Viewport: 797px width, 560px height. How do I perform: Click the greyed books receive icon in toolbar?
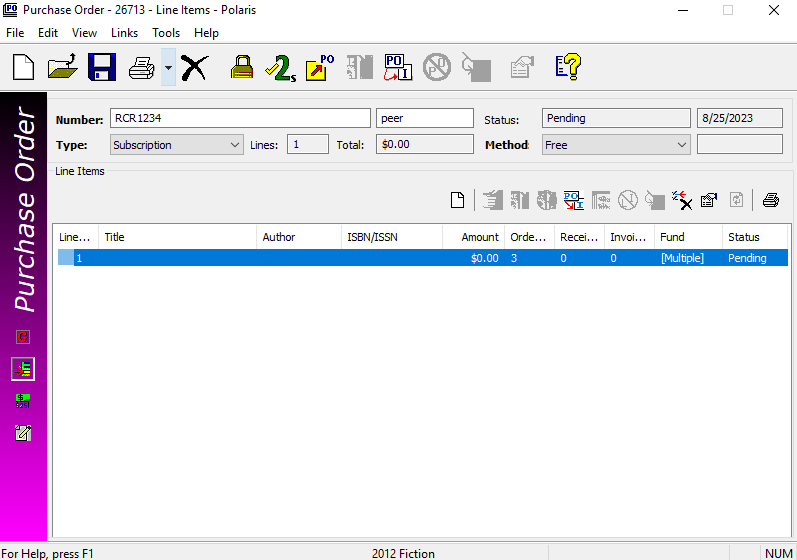click(x=359, y=67)
